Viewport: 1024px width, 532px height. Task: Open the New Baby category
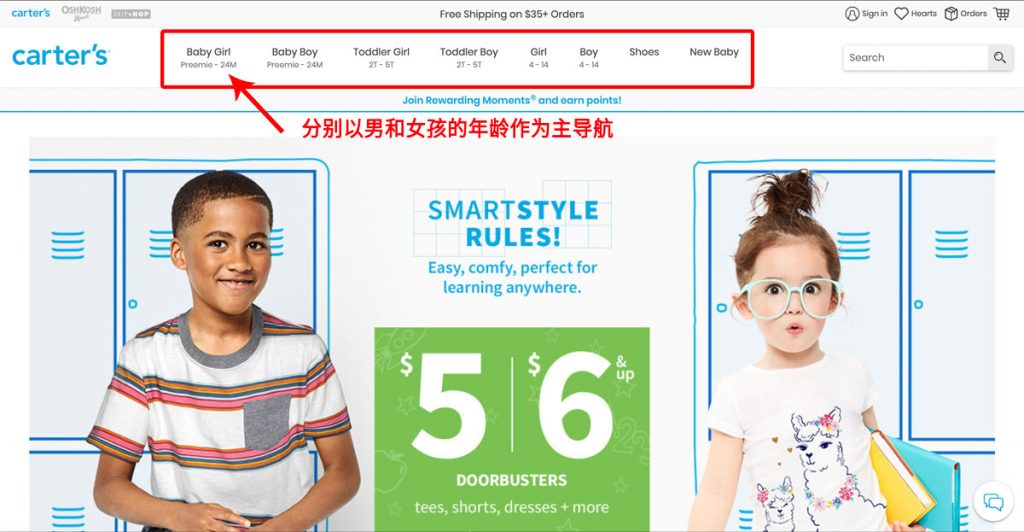click(714, 52)
